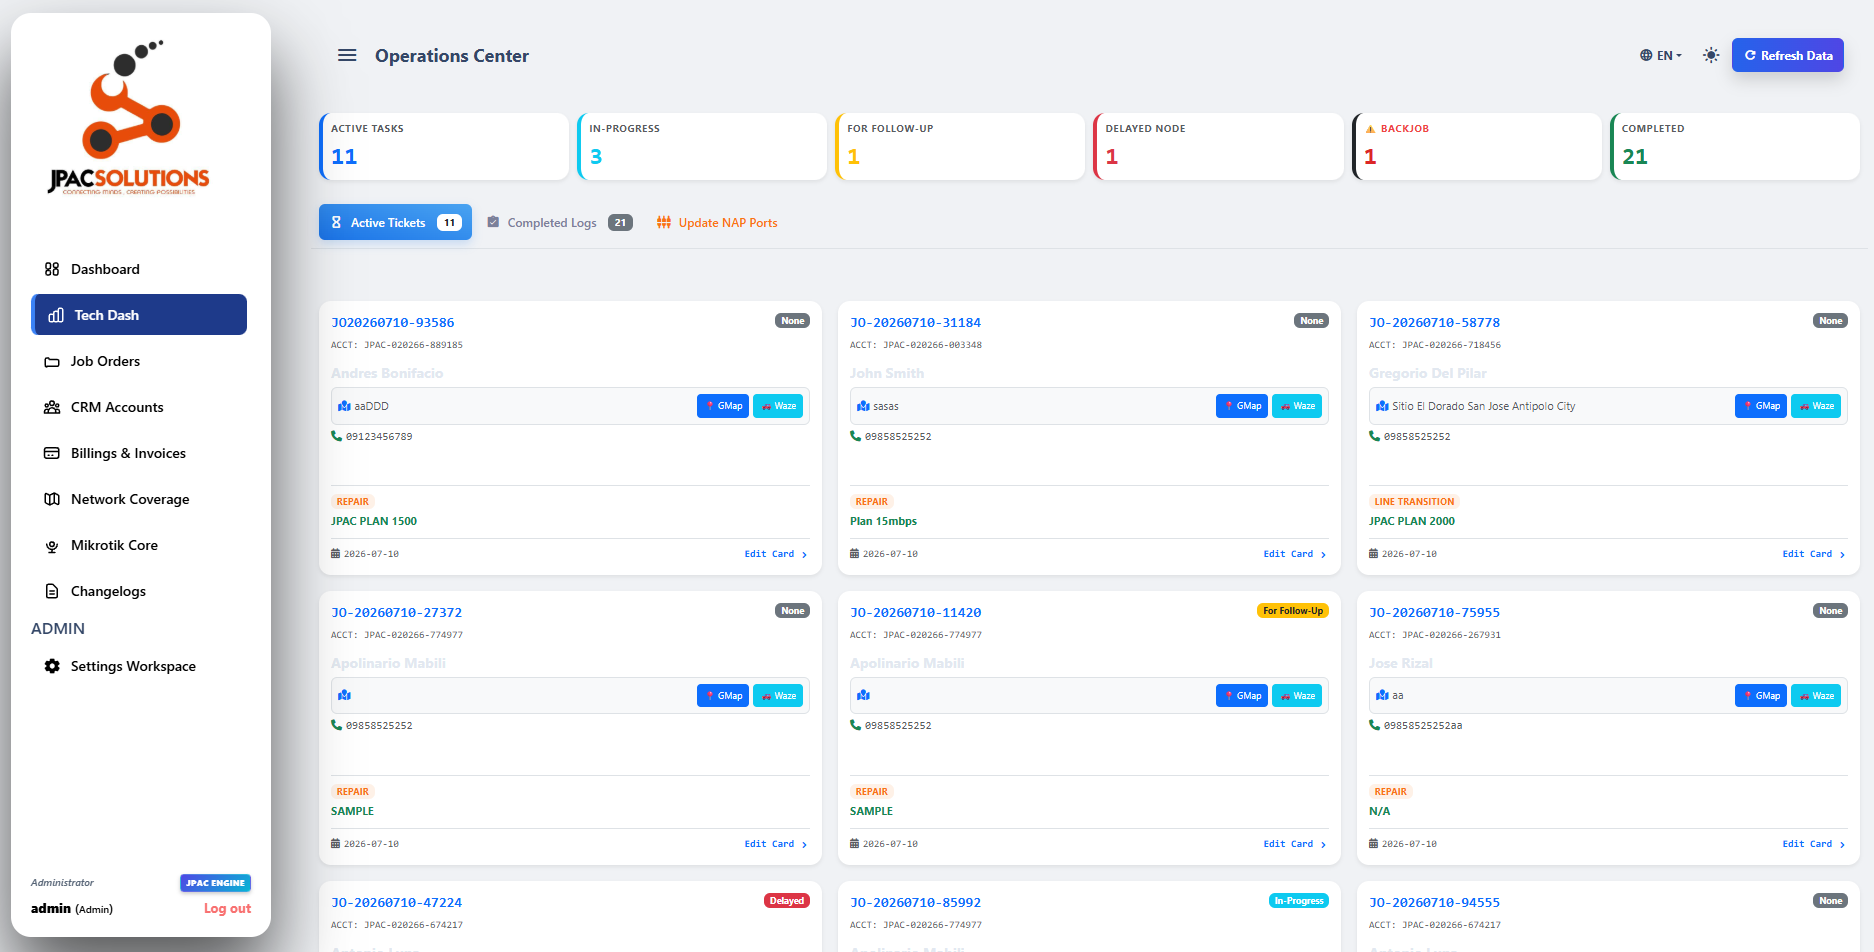Click the Billings card icon

[x=52, y=453]
